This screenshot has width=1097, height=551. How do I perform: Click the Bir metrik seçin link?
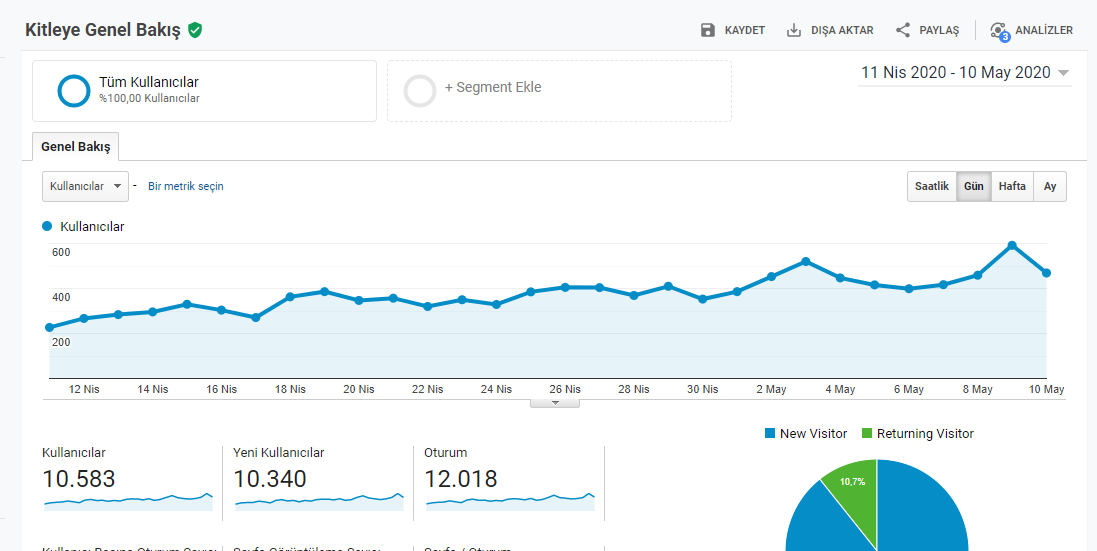tap(186, 186)
